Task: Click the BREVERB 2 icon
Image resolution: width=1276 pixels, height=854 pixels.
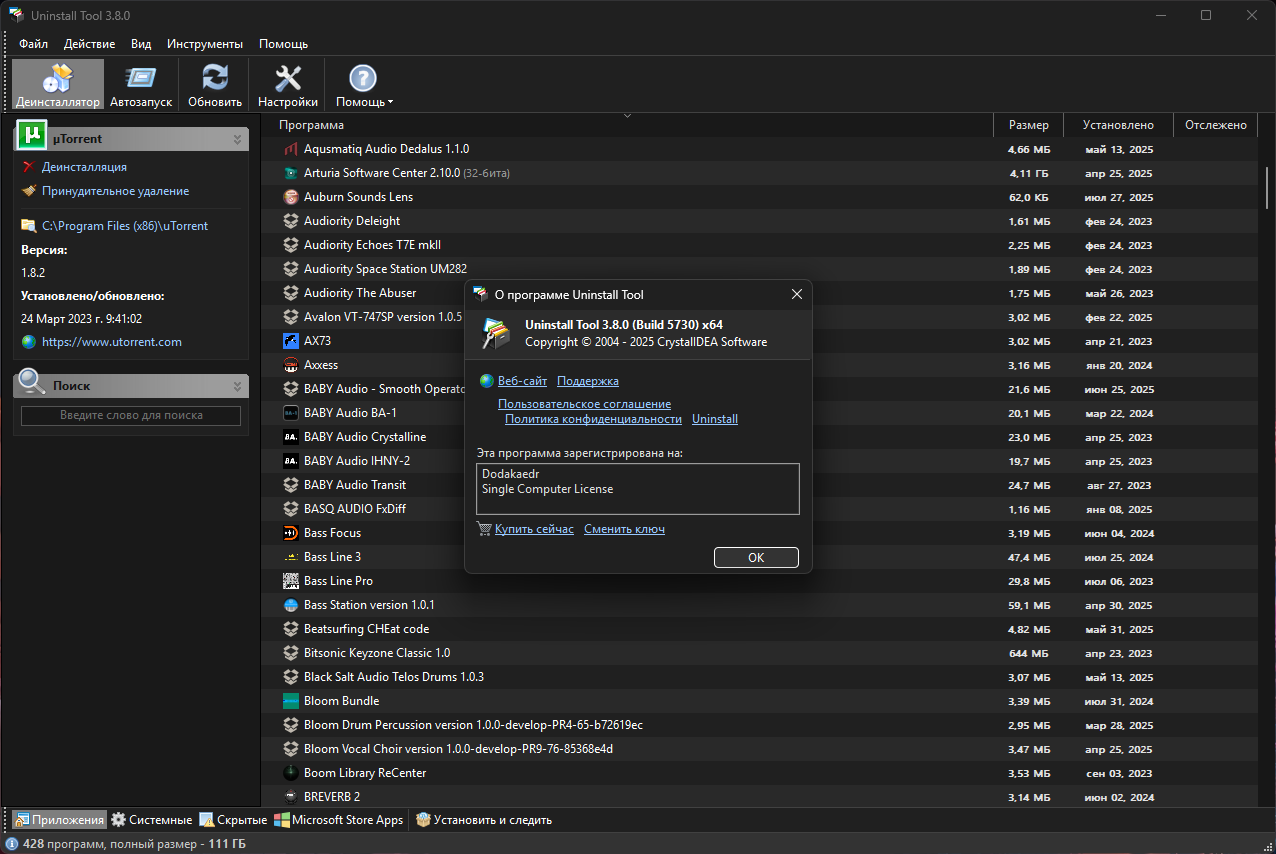Action: pyautogui.click(x=291, y=797)
